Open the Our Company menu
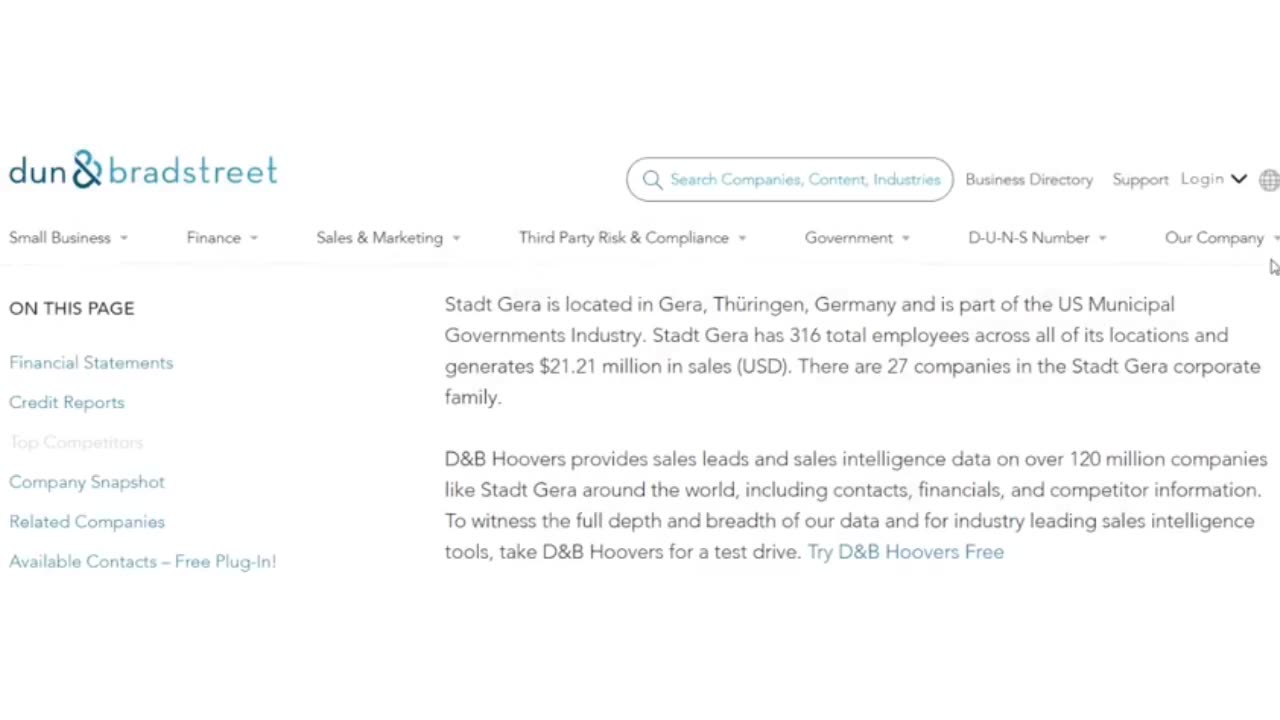The image size is (1280, 720). tap(1214, 238)
